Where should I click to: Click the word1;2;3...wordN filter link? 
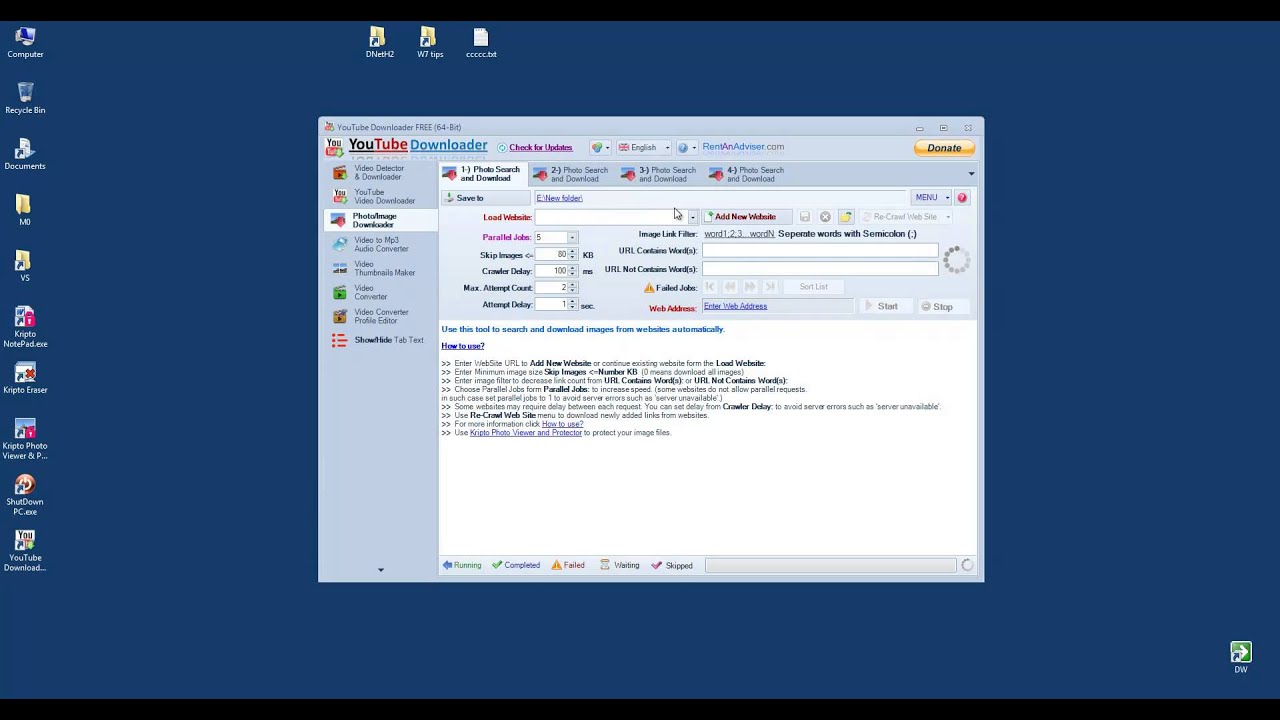pos(739,234)
